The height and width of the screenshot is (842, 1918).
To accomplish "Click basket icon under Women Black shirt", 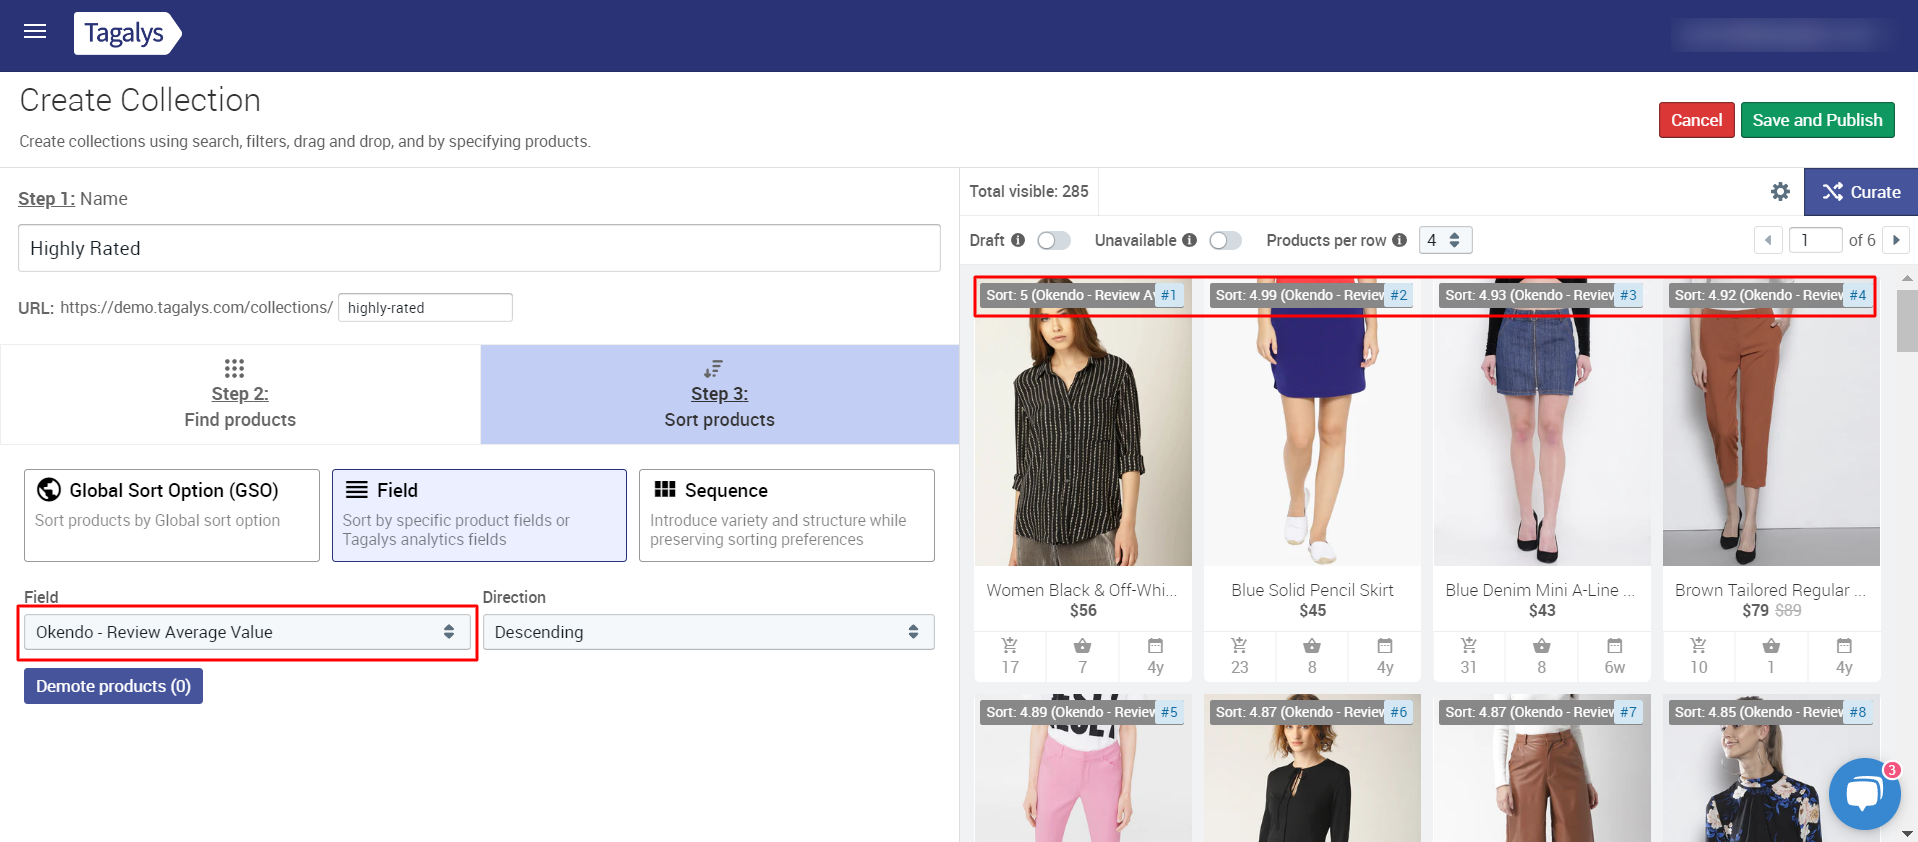I will click(x=1082, y=646).
